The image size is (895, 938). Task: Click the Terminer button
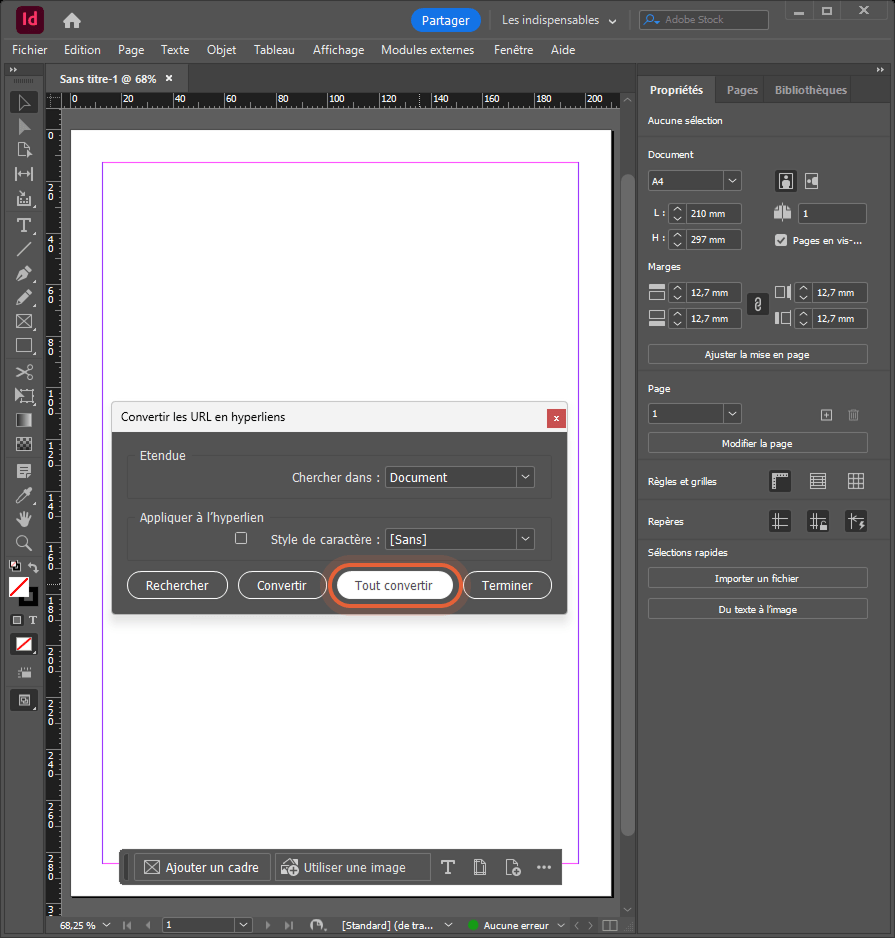tap(507, 586)
